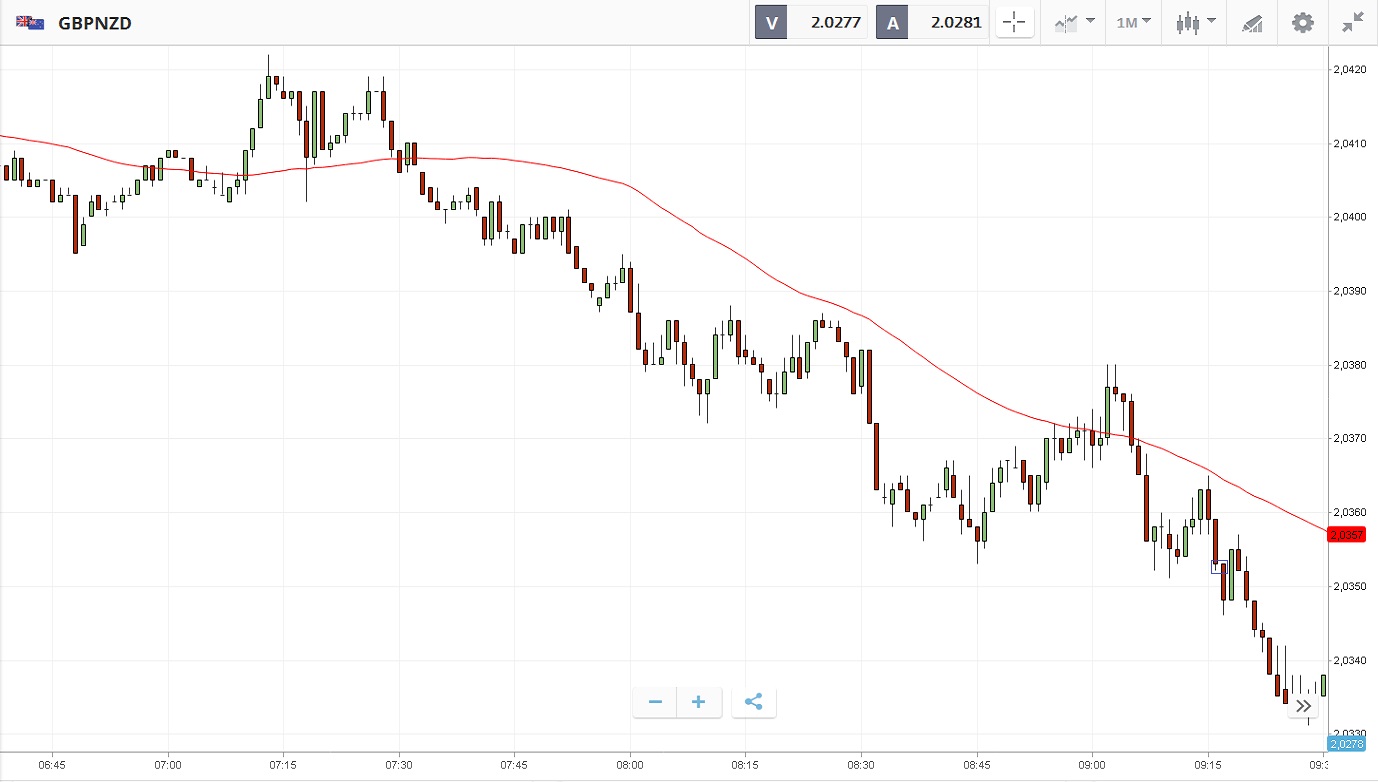Click the 2,0390 price axis label

[1349, 291]
